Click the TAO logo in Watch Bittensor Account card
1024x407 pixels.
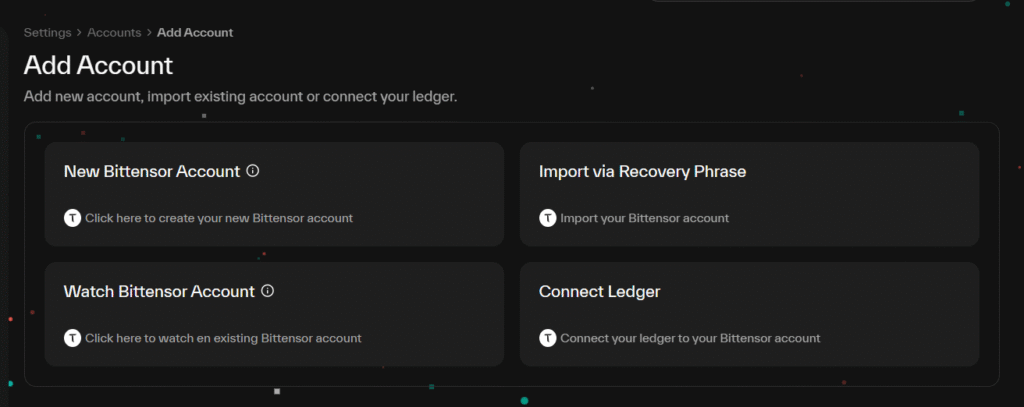(72, 338)
